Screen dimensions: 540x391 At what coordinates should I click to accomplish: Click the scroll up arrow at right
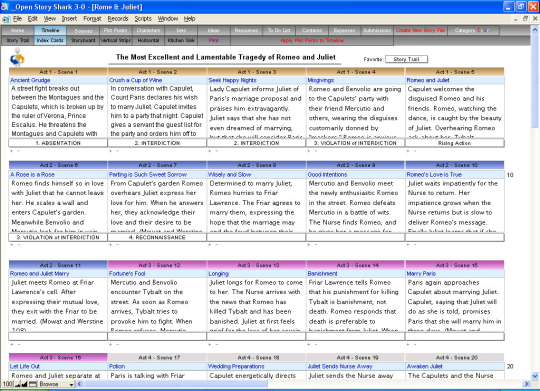tap(535, 30)
